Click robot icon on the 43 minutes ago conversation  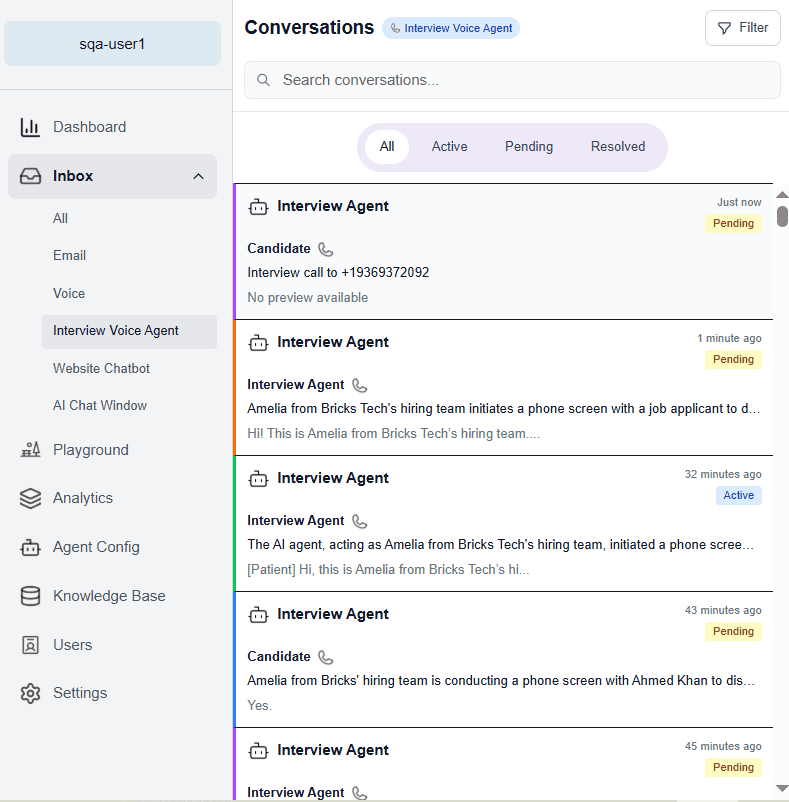click(258, 615)
